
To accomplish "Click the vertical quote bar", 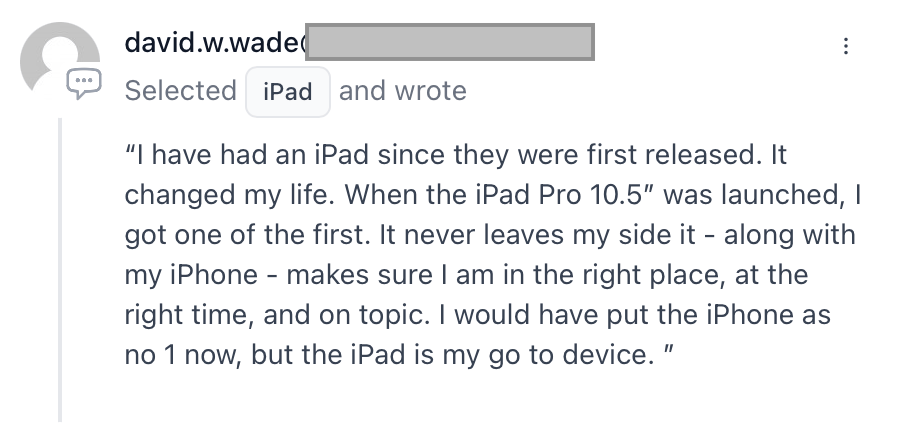I will (59, 270).
